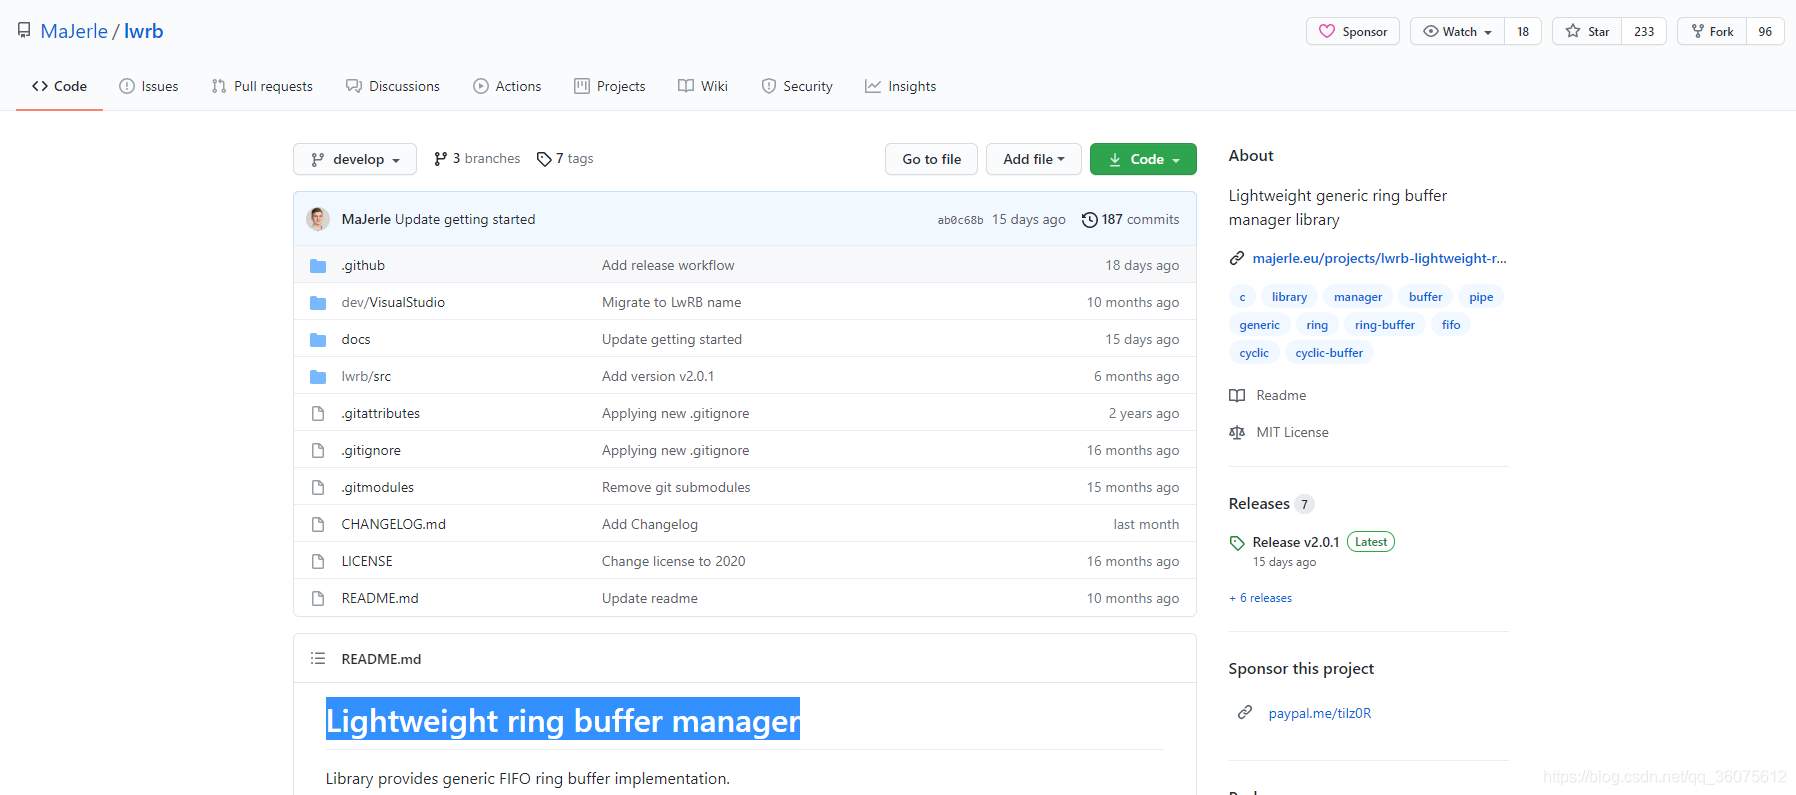1796x795 pixels.
Task: Click the tag icon beside Release v2.0.1
Action: [1237, 543]
